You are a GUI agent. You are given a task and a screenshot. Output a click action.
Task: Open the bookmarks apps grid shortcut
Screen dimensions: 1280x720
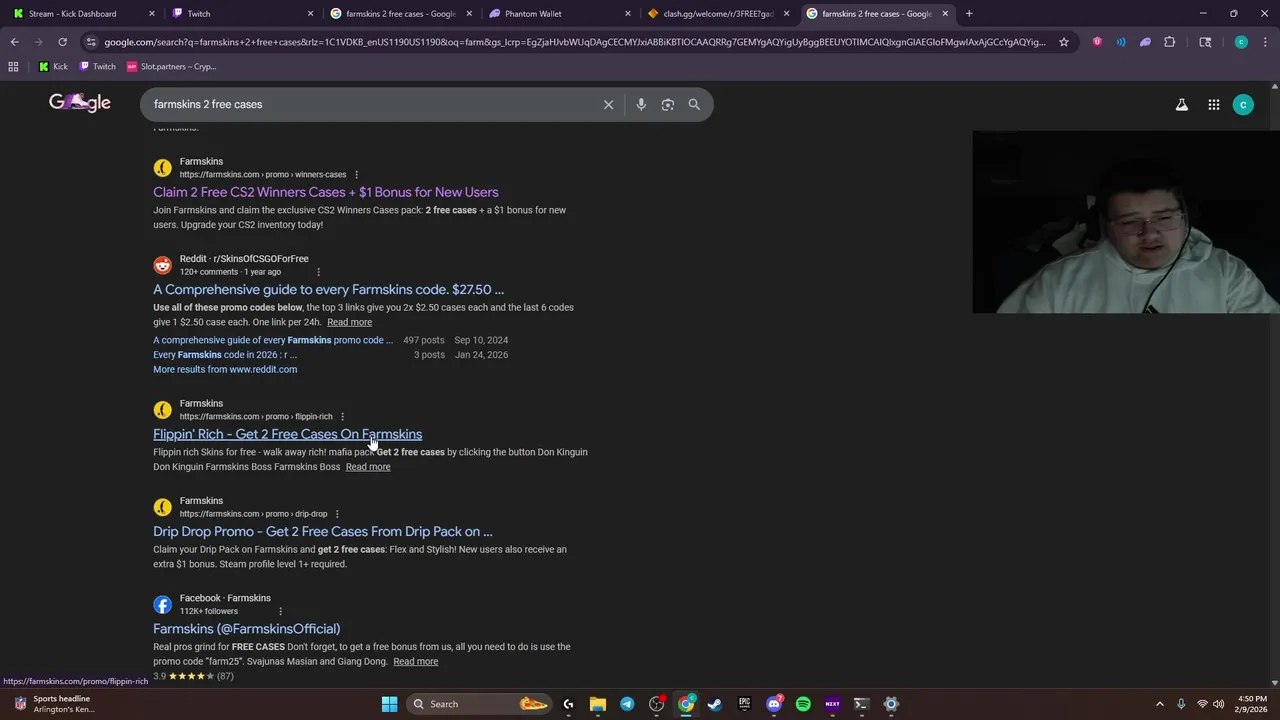coord(13,66)
